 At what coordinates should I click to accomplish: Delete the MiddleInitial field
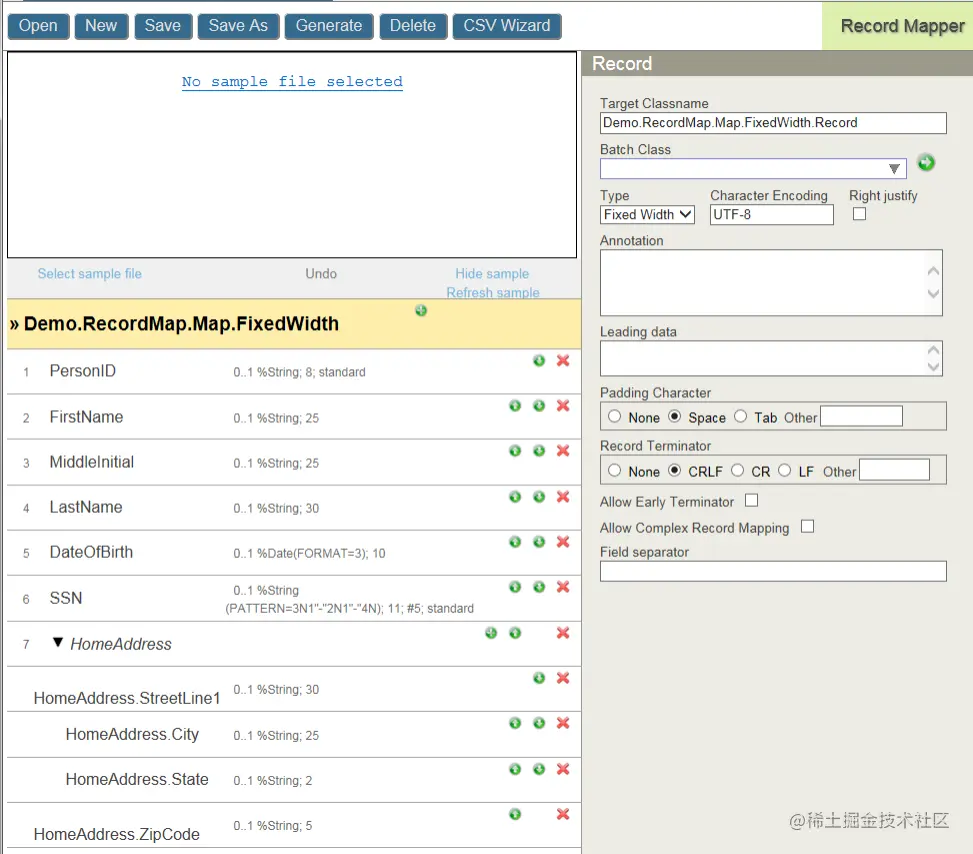click(563, 451)
